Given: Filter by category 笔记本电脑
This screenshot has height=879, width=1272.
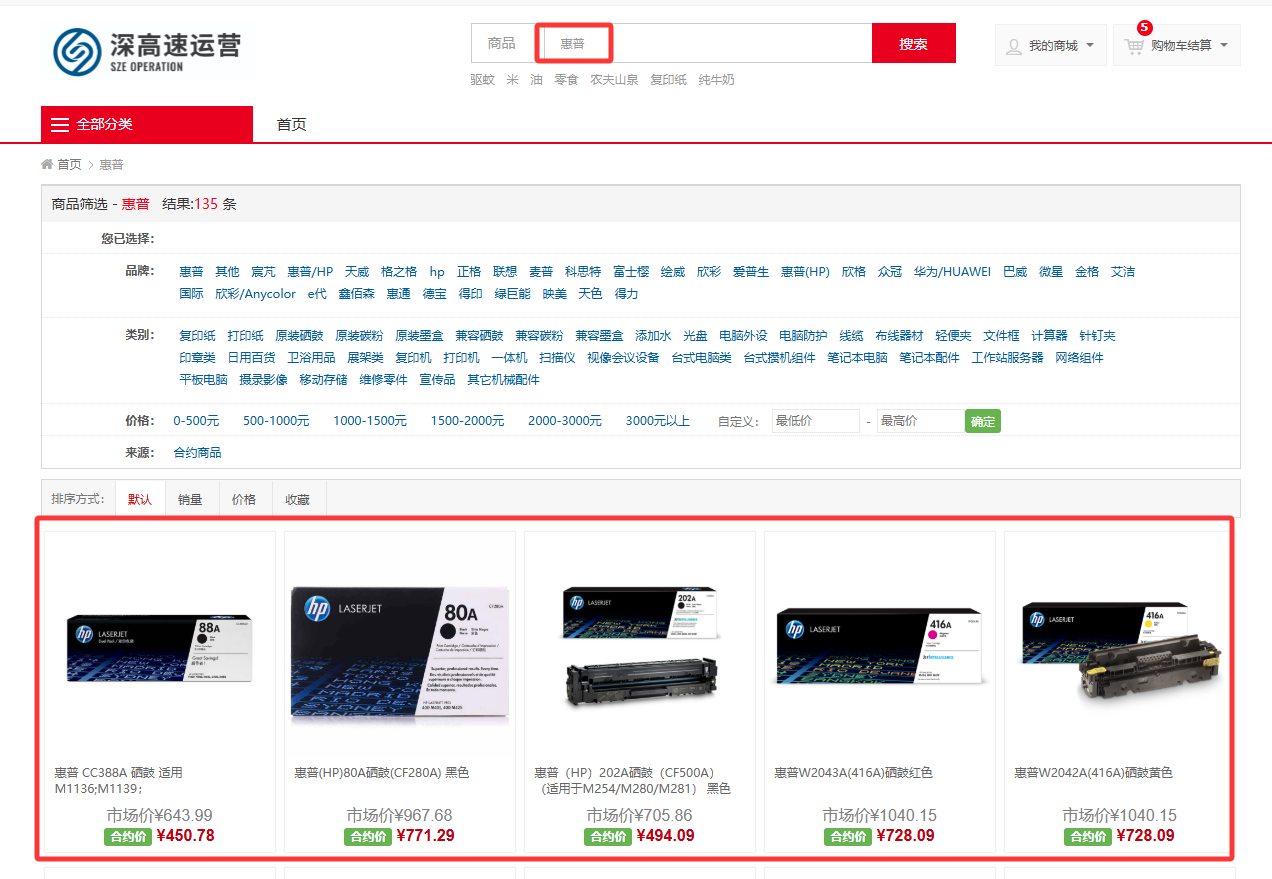Looking at the screenshot, I should pos(857,358).
